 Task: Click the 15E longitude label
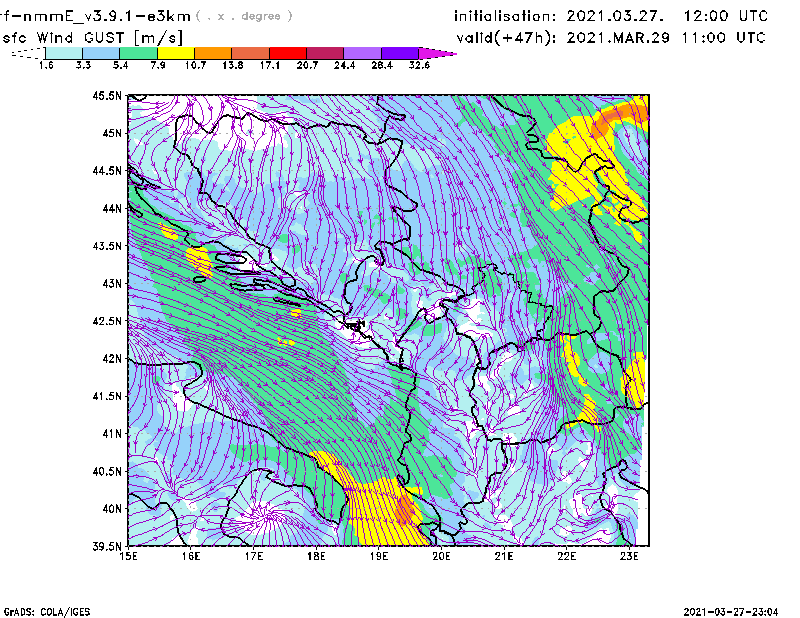[x=128, y=556]
